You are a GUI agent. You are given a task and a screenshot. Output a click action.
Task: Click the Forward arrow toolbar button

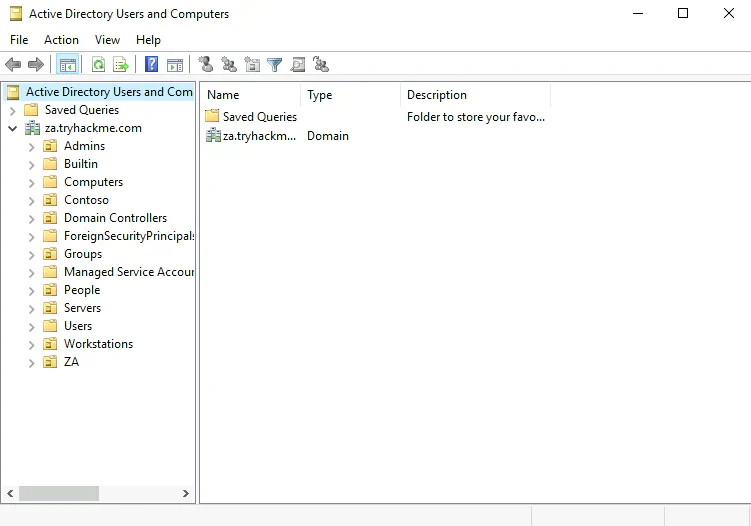tap(36, 64)
